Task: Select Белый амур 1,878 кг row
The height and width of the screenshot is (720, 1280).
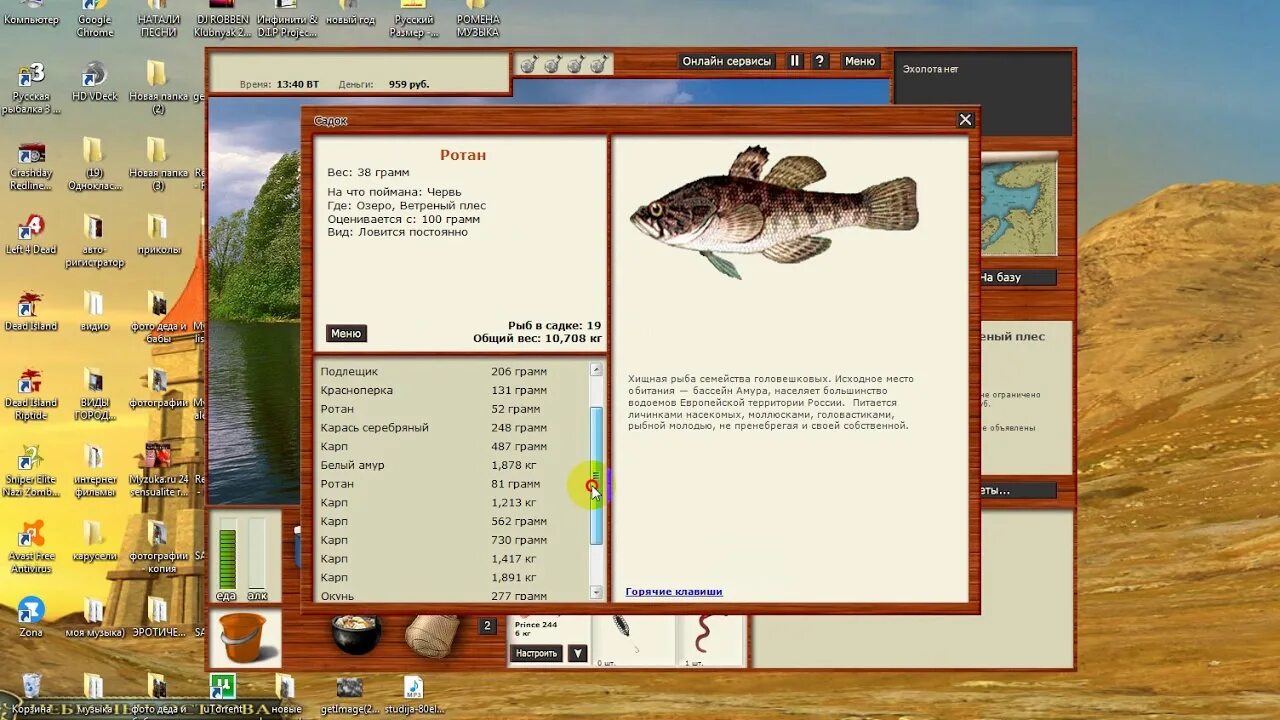Action: (x=453, y=465)
